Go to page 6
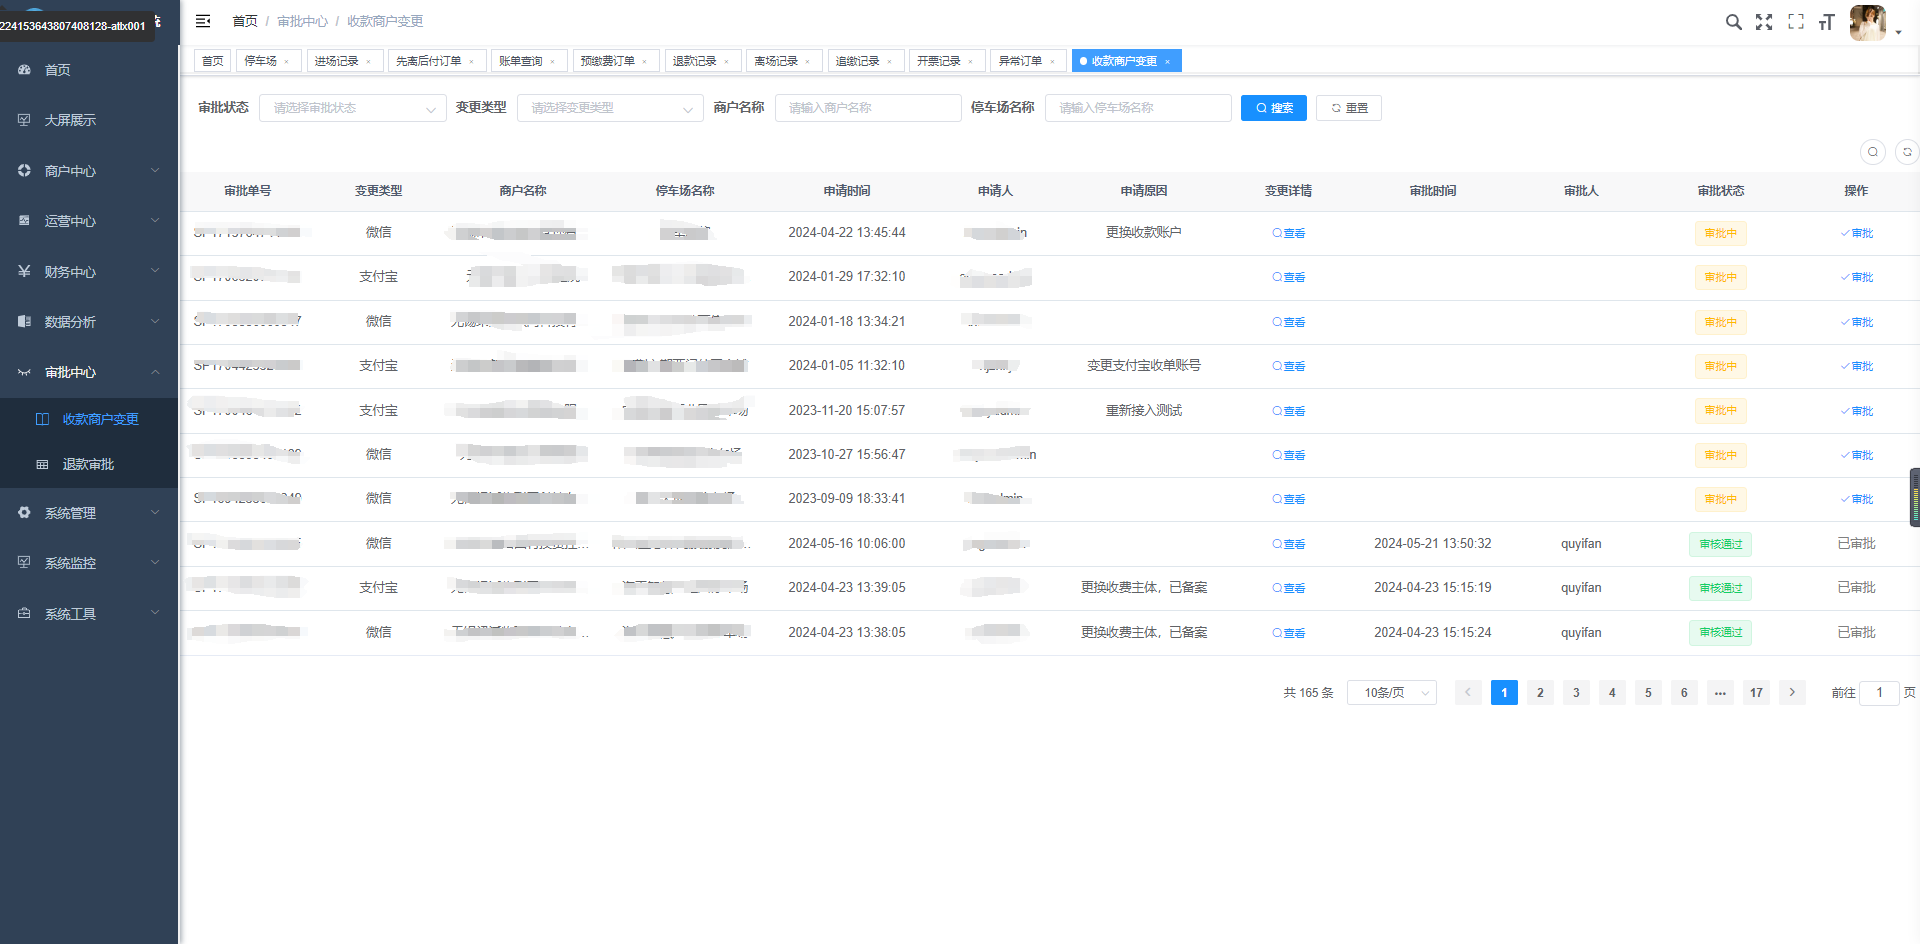This screenshot has width=1920, height=944. pyautogui.click(x=1684, y=693)
